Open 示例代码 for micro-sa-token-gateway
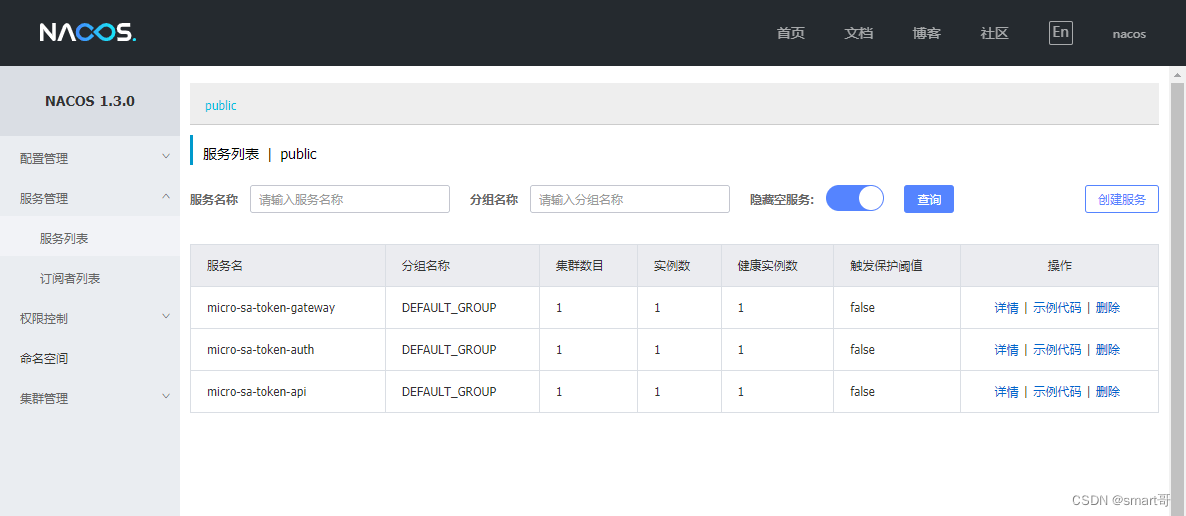This screenshot has width=1186, height=516. tap(1057, 308)
